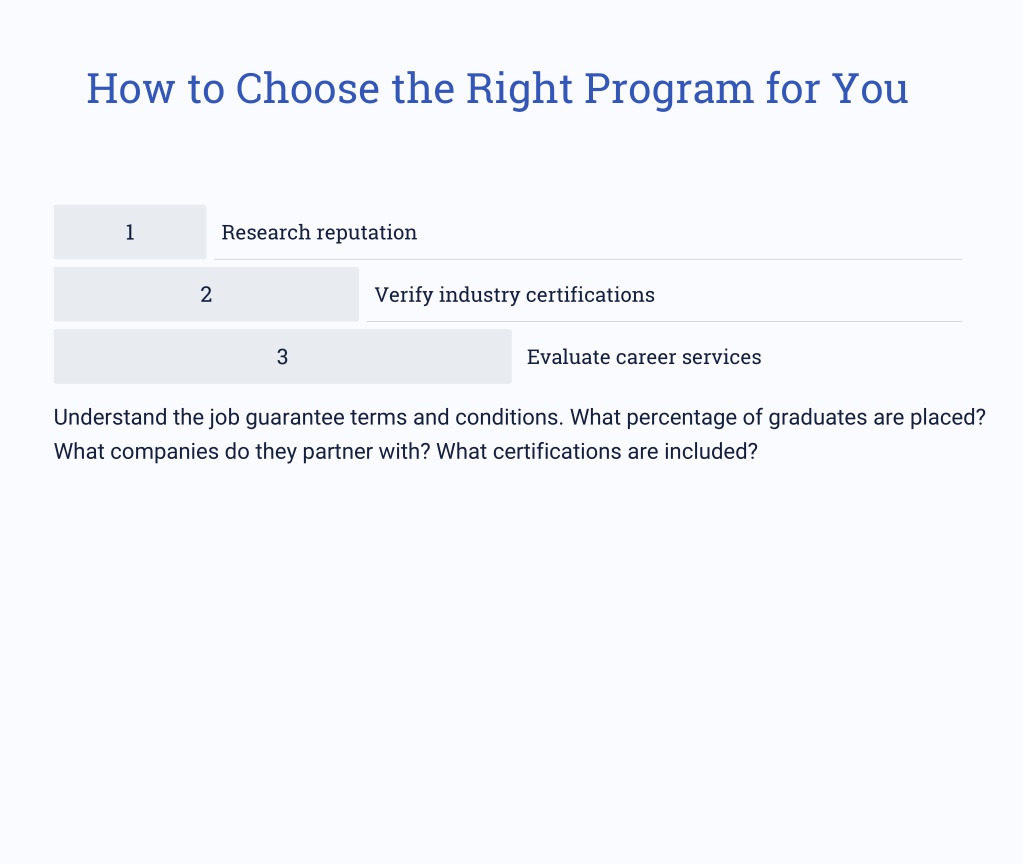Click the question about percentage of graduates placed
1024x864 pixels.
pos(778,417)
